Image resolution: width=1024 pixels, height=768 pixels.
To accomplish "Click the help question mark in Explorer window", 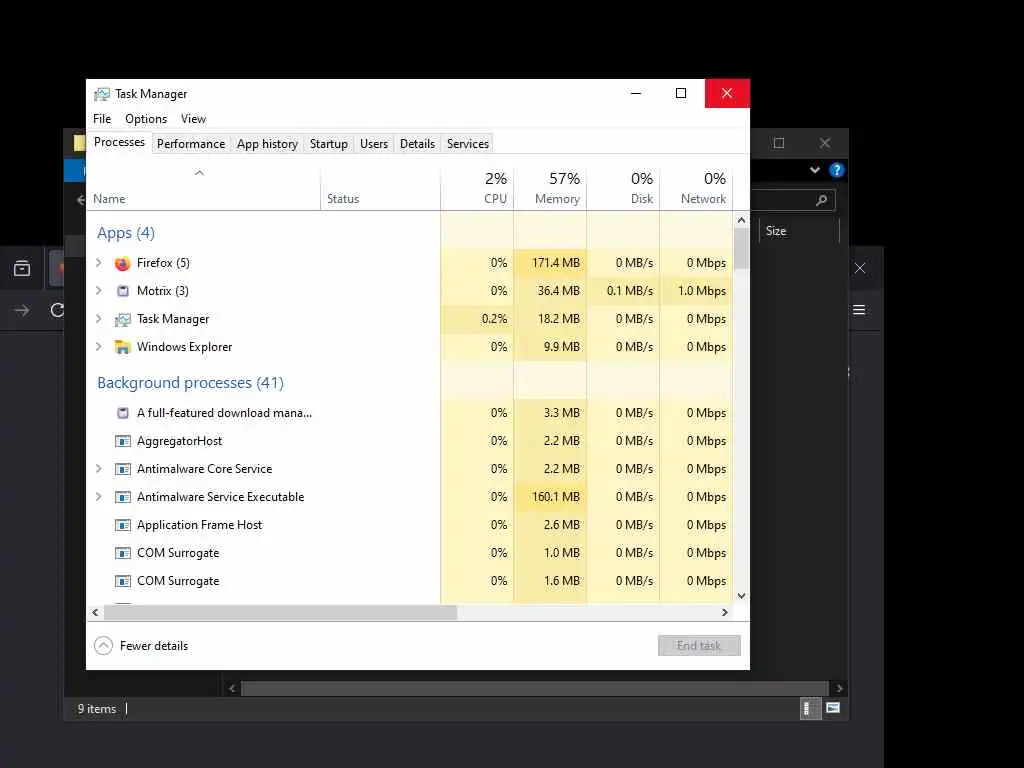I will [x=837, y=170].
